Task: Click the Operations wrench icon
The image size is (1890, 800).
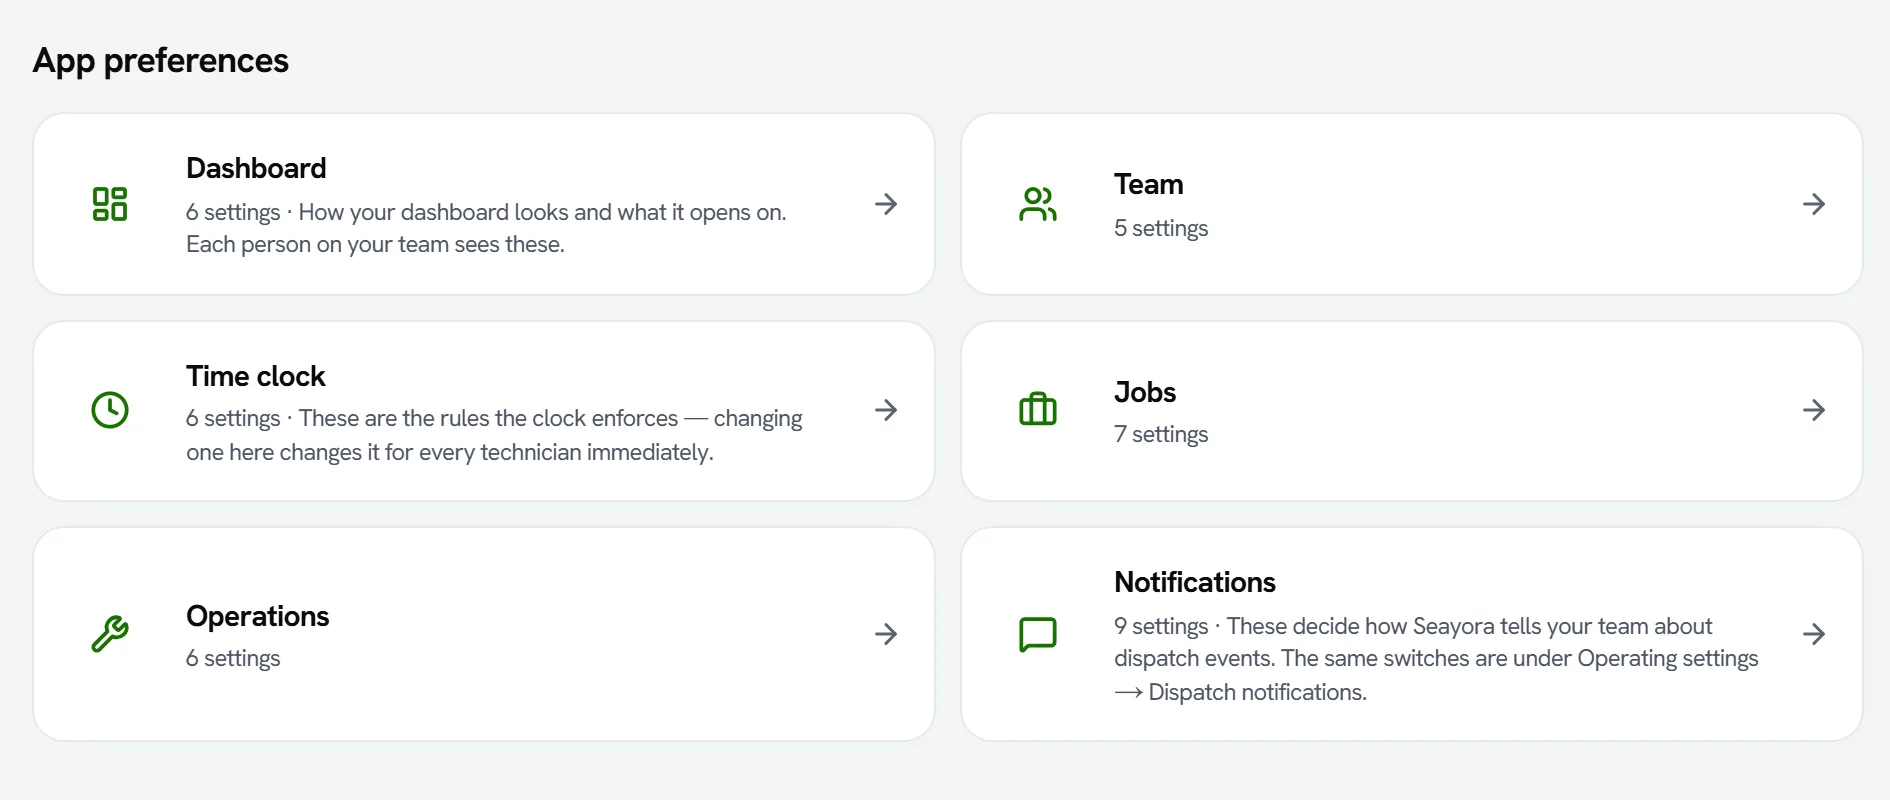Action: (110, 634)
